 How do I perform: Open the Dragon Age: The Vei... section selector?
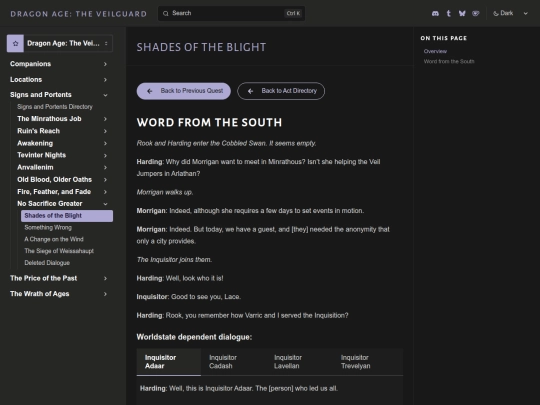[x=60, y=43]
